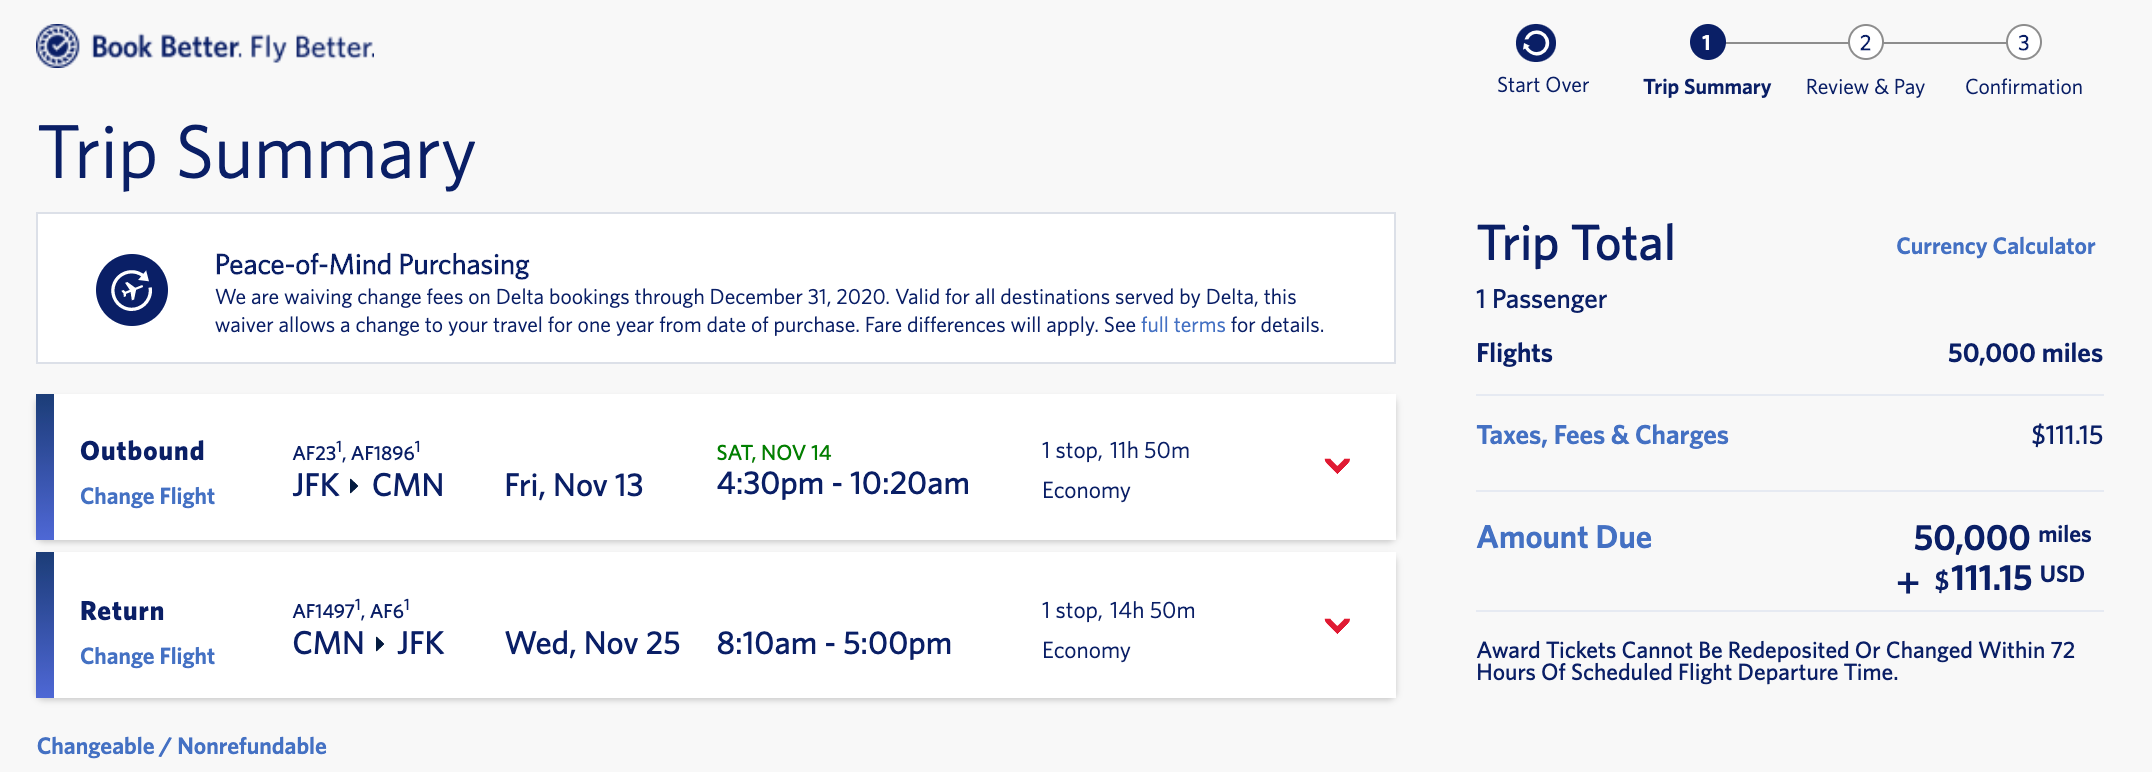Viewport: 2152px width, 772px height.
Task: Click the Start Over circular arrow icon
Action: coord(1536,43)
